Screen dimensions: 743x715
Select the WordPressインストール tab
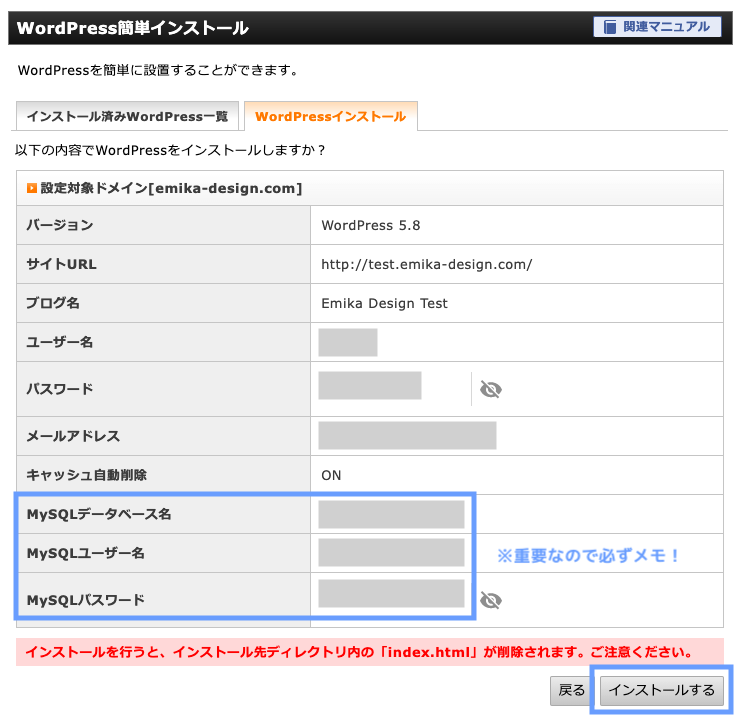point(330,117)
